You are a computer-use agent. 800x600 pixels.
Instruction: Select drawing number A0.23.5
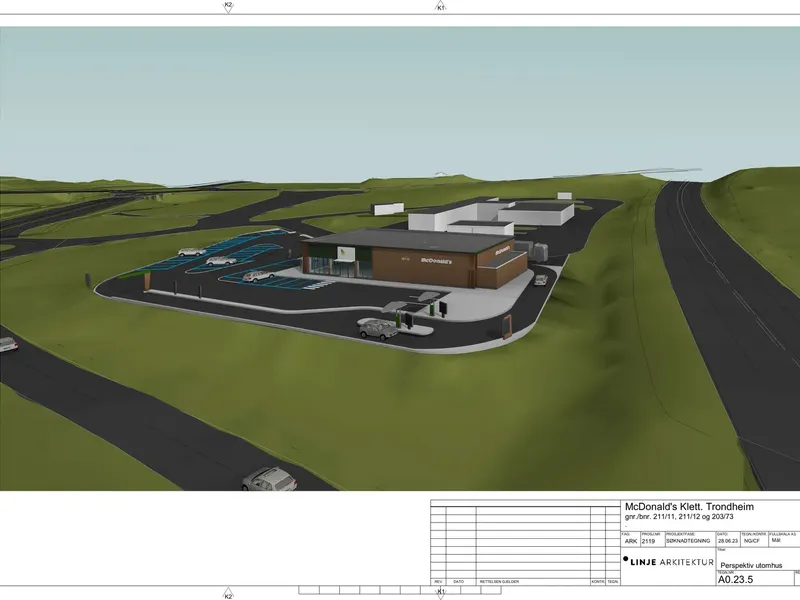735,580
